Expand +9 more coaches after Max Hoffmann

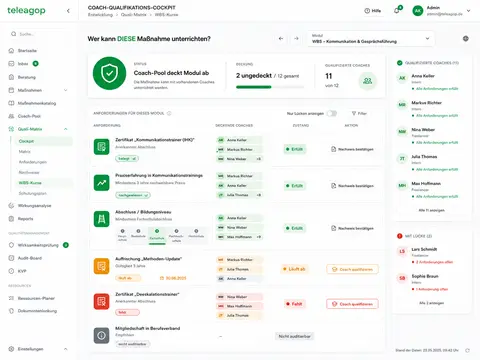(x=259, y=237)
